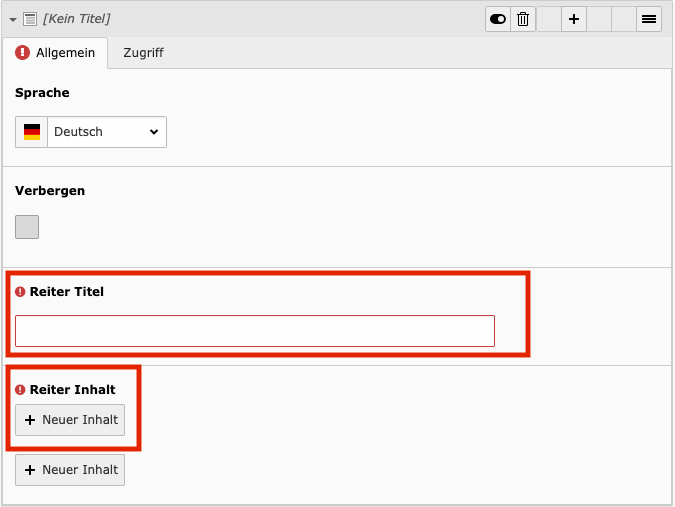675x507 pixels.
Task: Open the Zugriff tab
Action: 143,53
